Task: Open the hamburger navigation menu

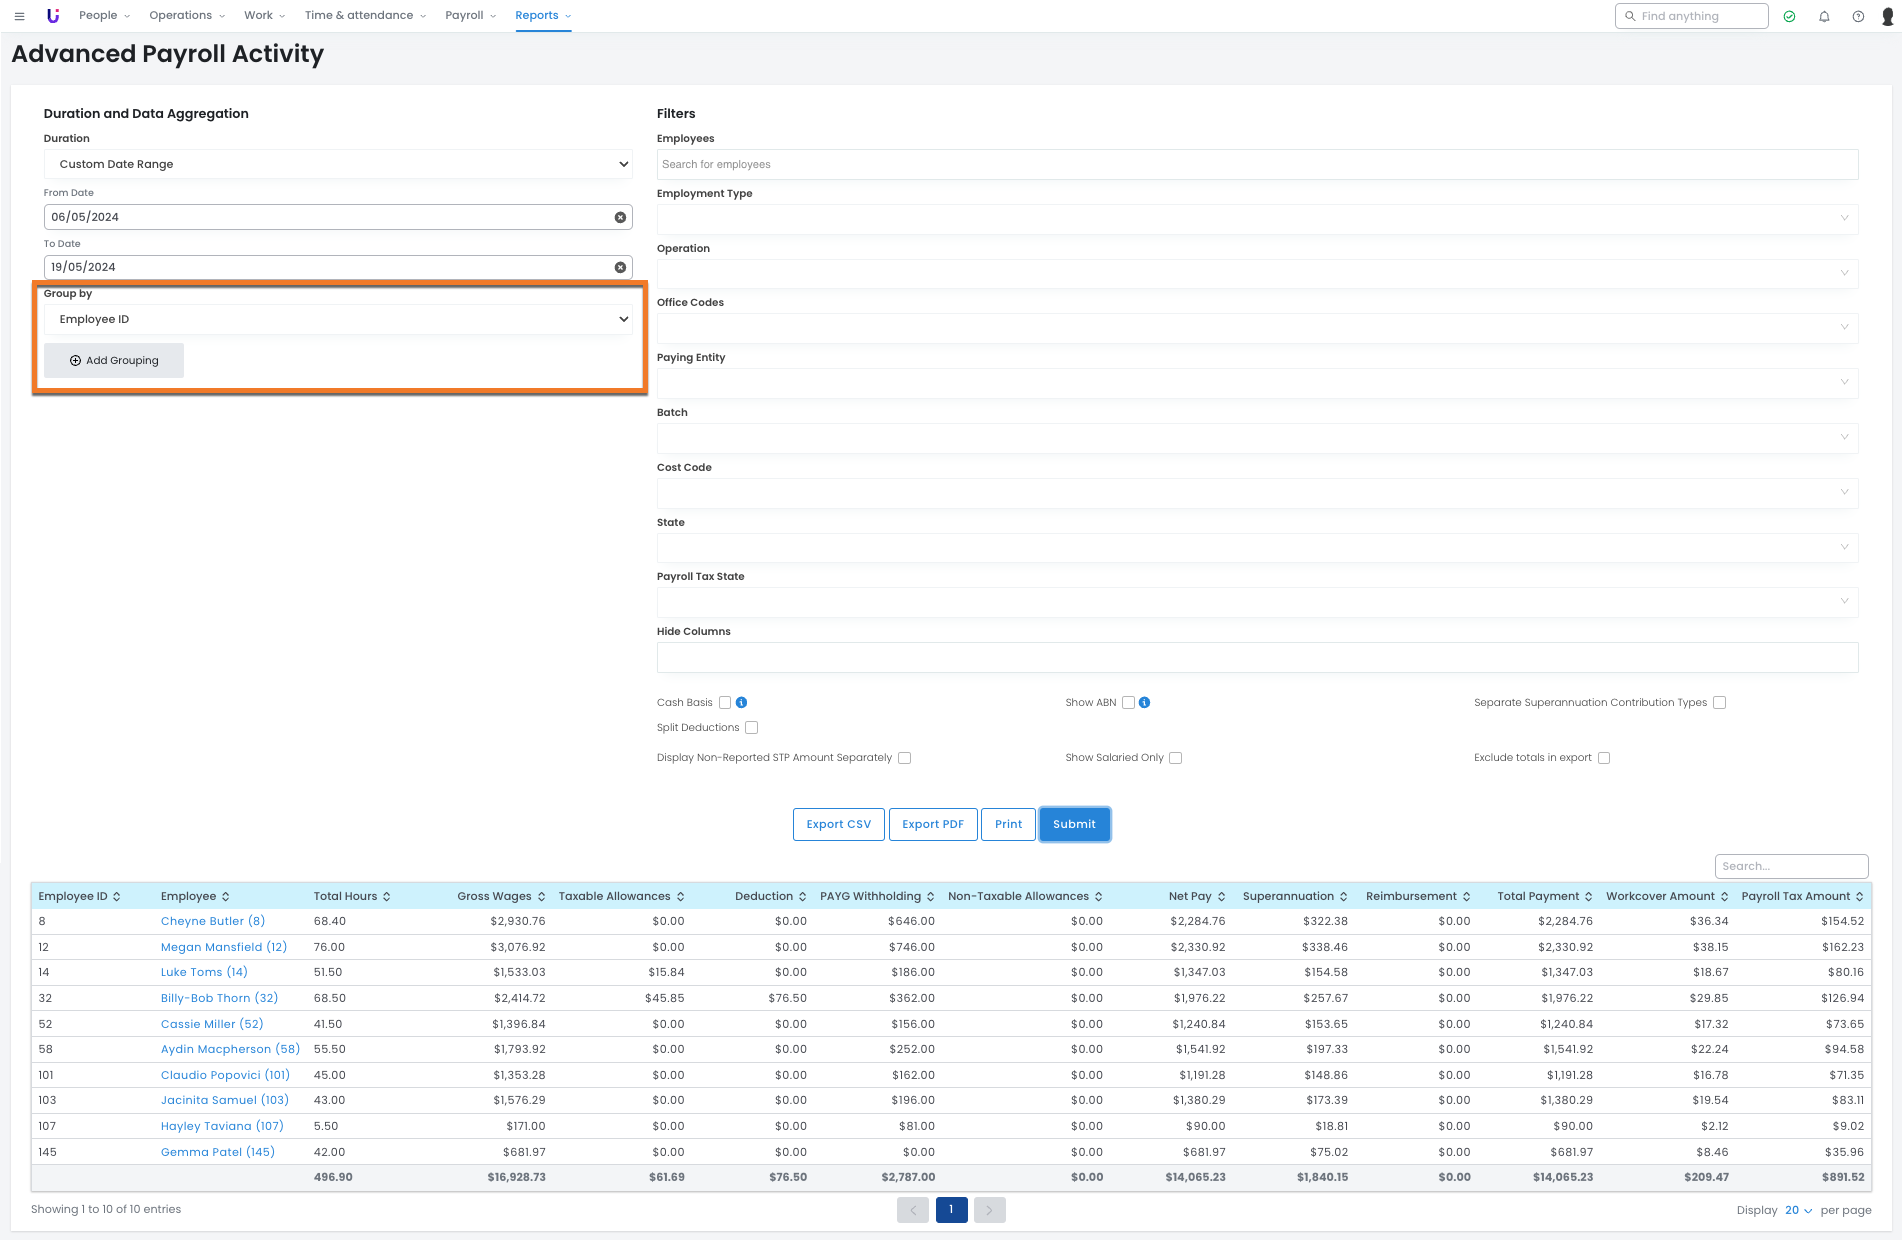Action: [19, 16]
